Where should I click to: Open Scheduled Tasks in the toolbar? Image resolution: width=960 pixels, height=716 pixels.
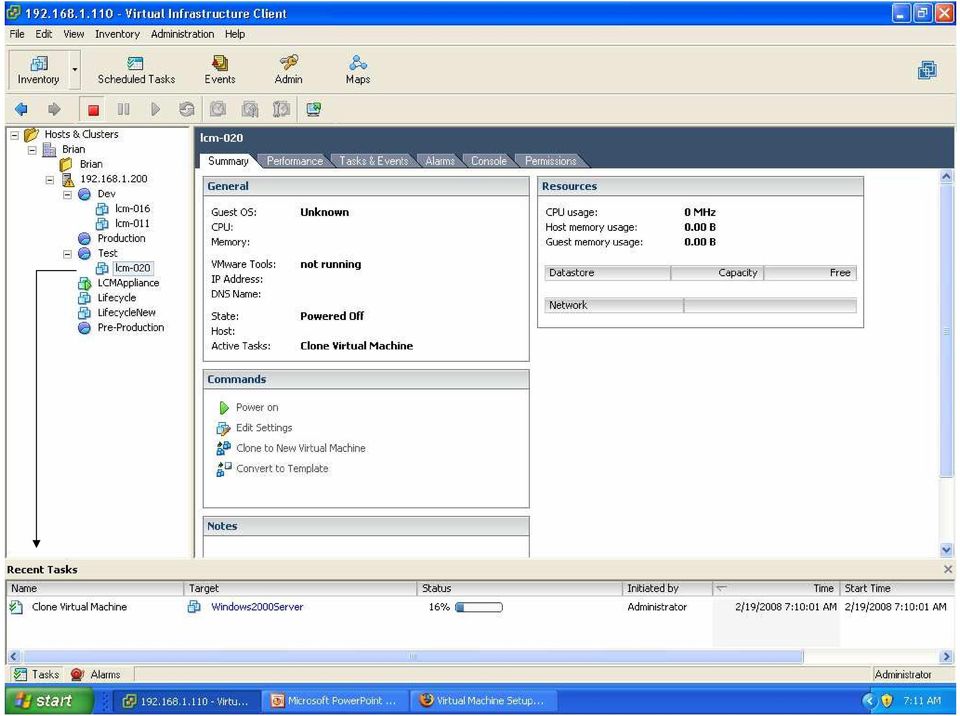136,70
